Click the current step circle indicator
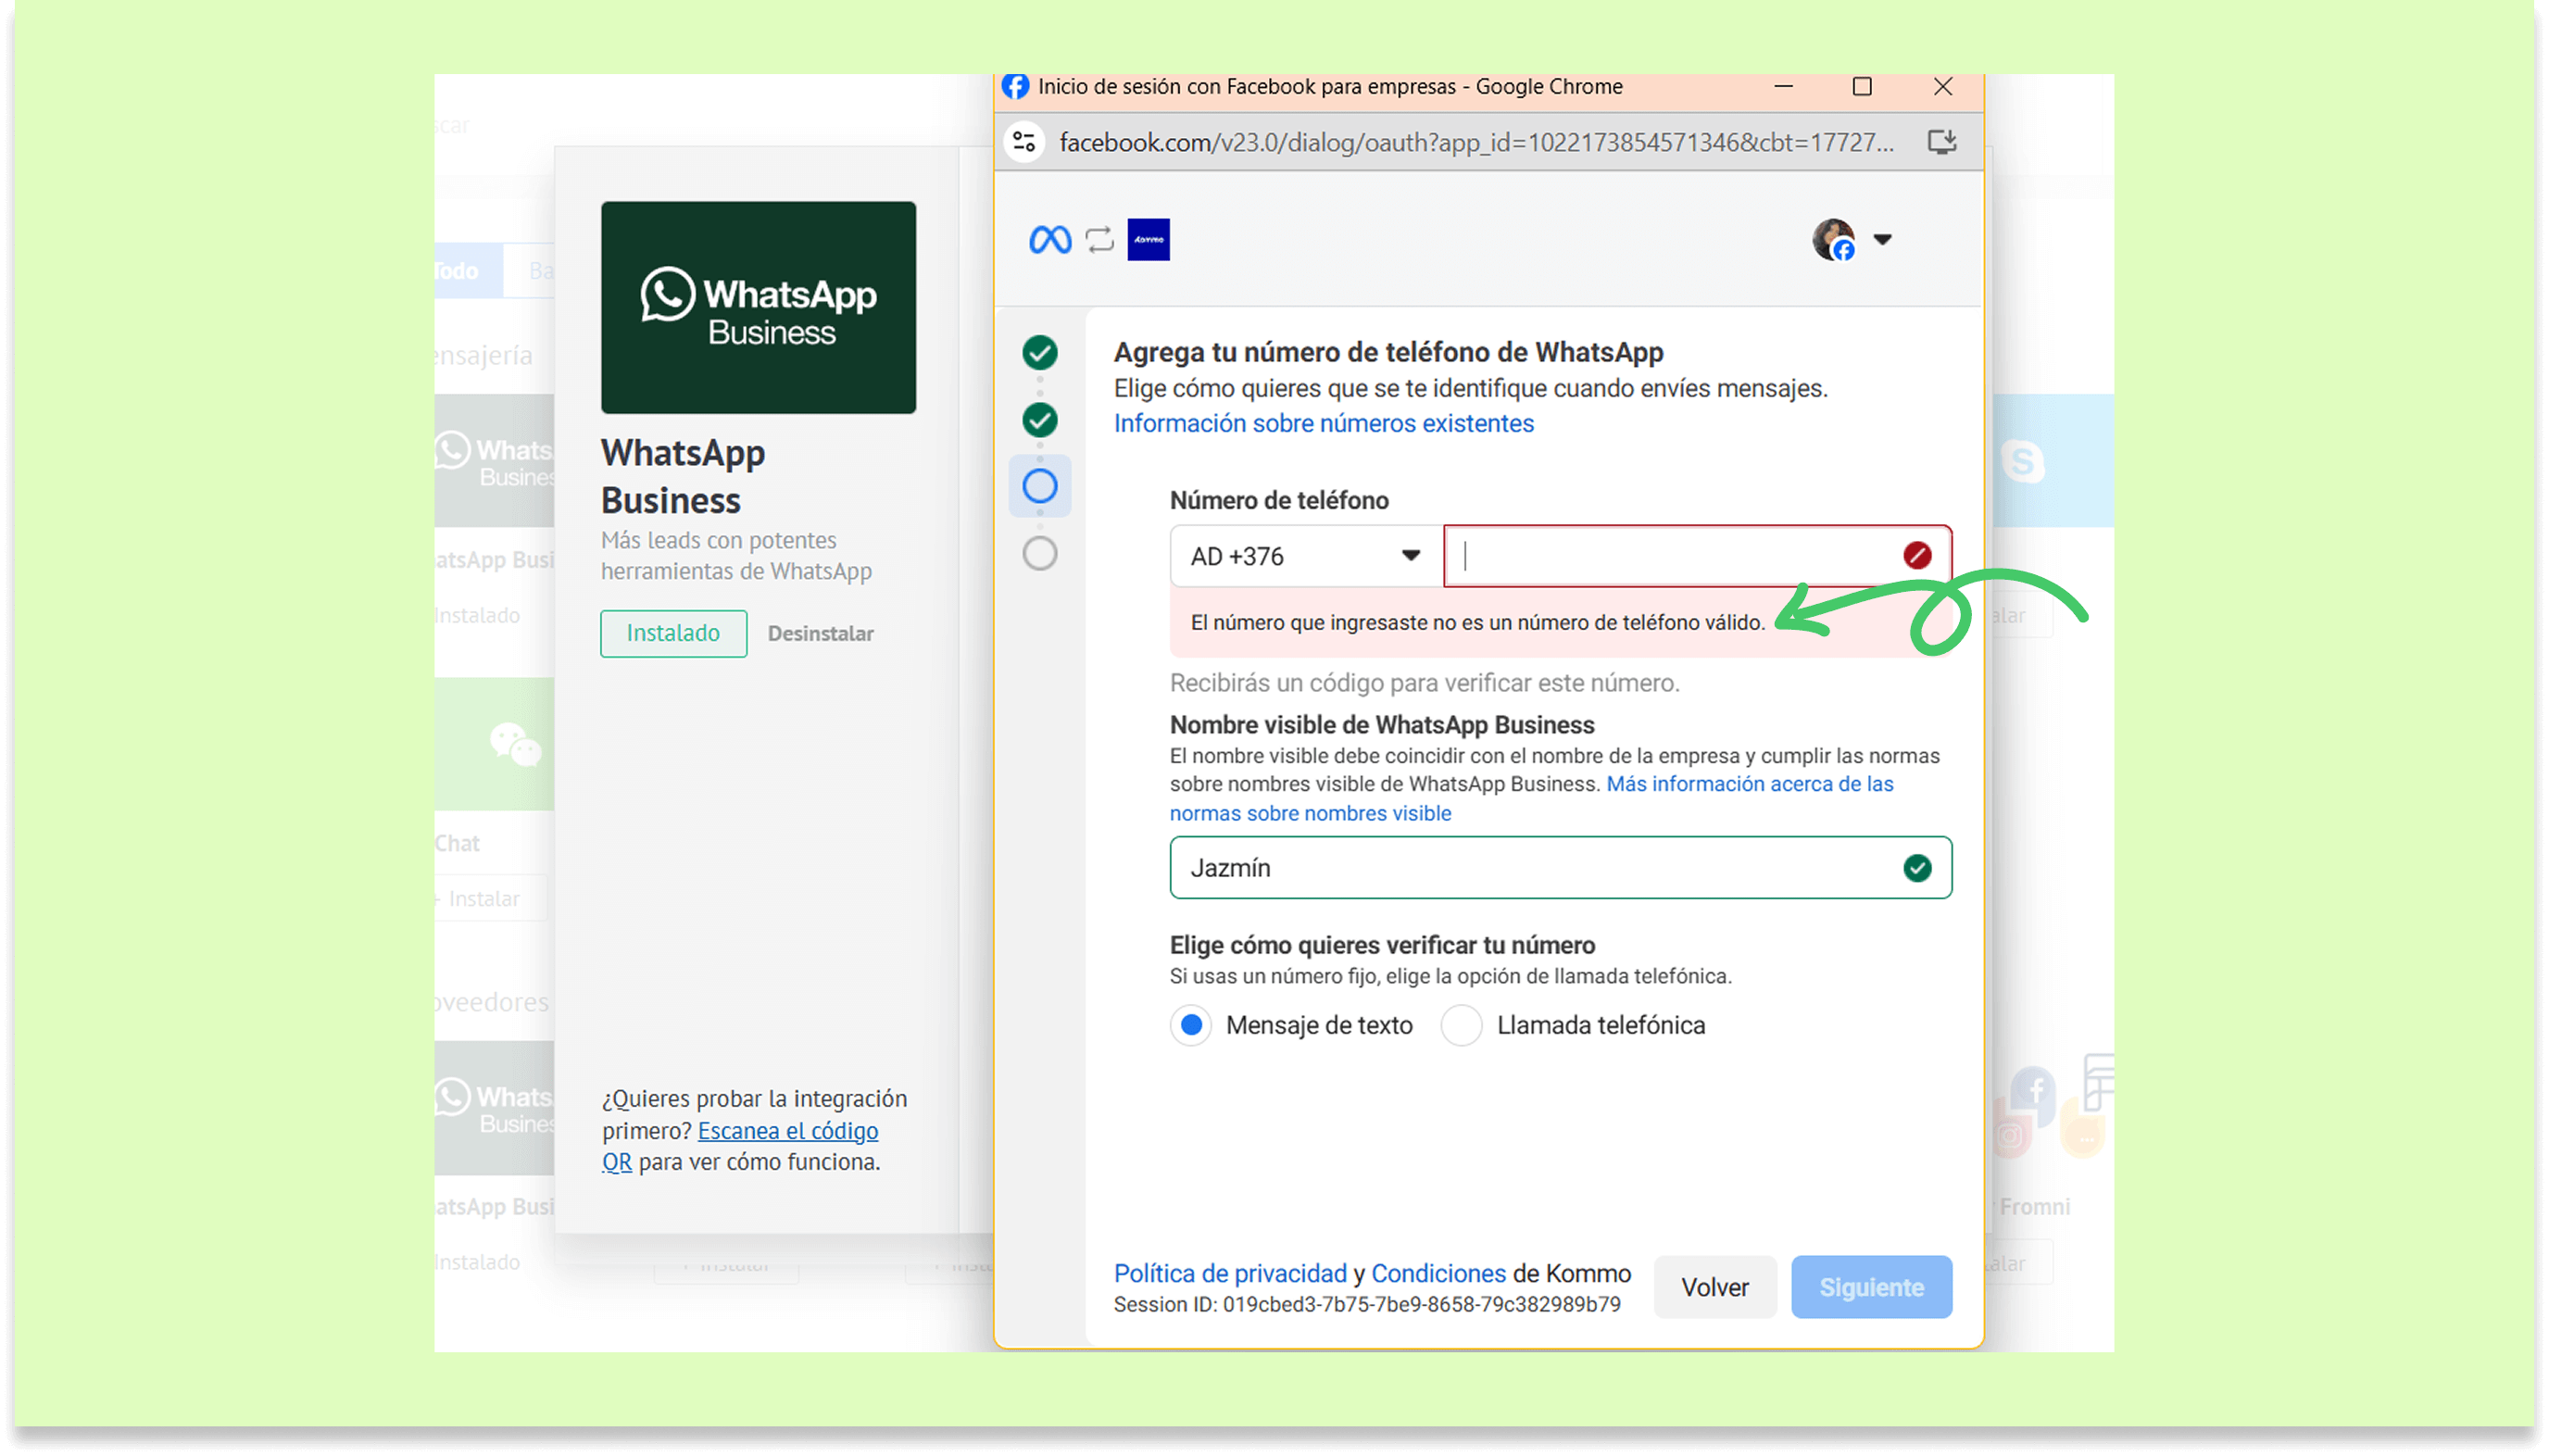 pos(1039,487)
